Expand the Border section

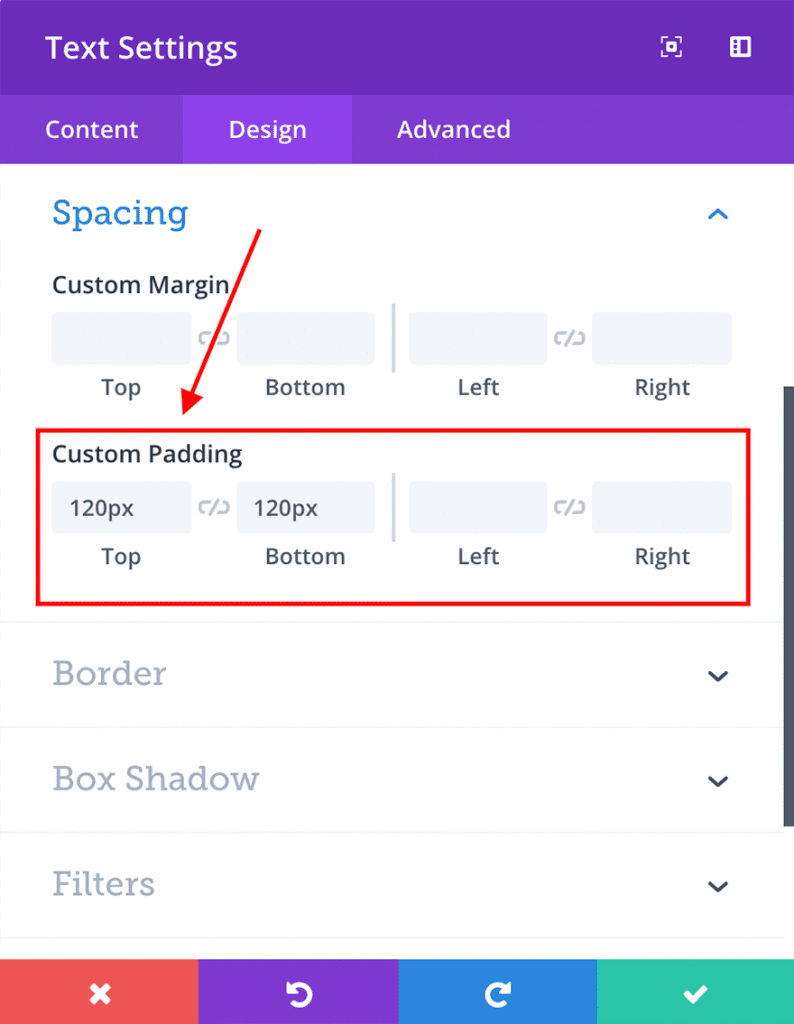click(717, 675)
